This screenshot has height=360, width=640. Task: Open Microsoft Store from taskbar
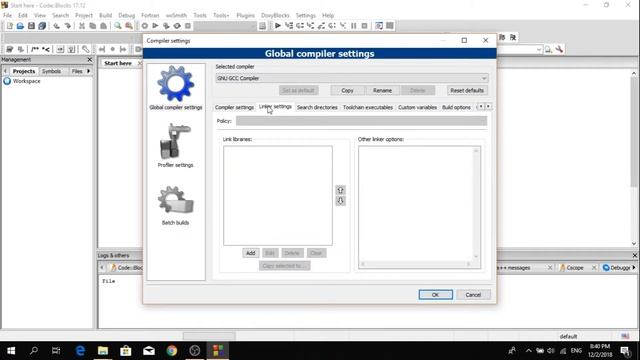(x=126, y=351)
